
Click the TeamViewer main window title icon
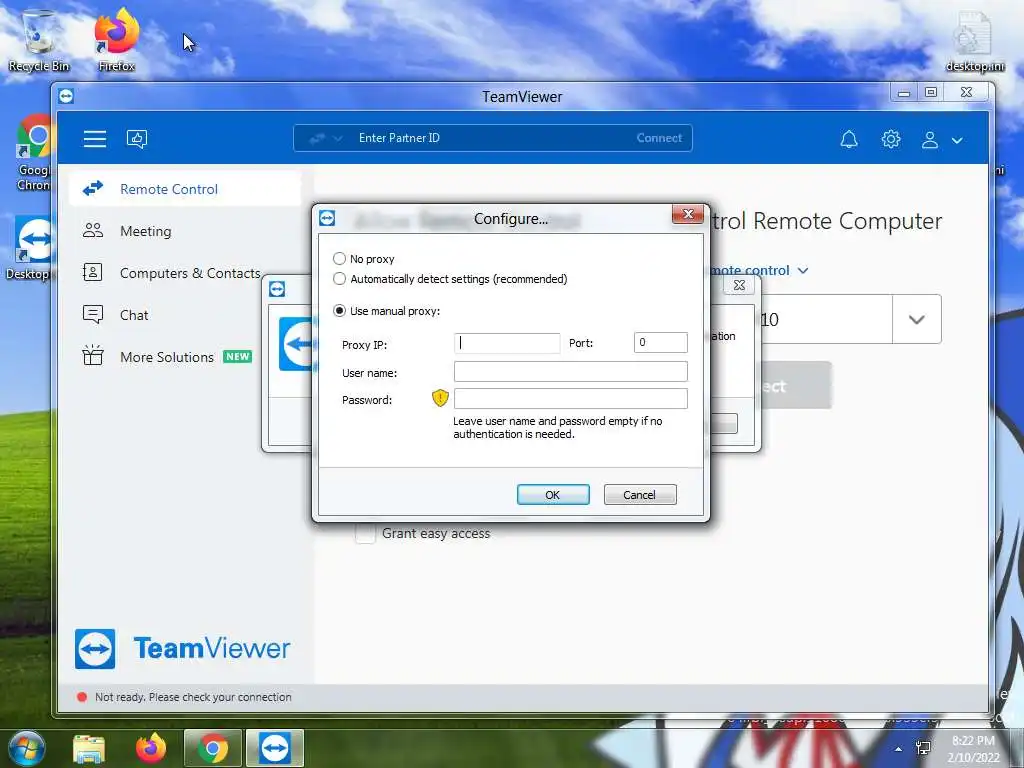pos(66,96)
